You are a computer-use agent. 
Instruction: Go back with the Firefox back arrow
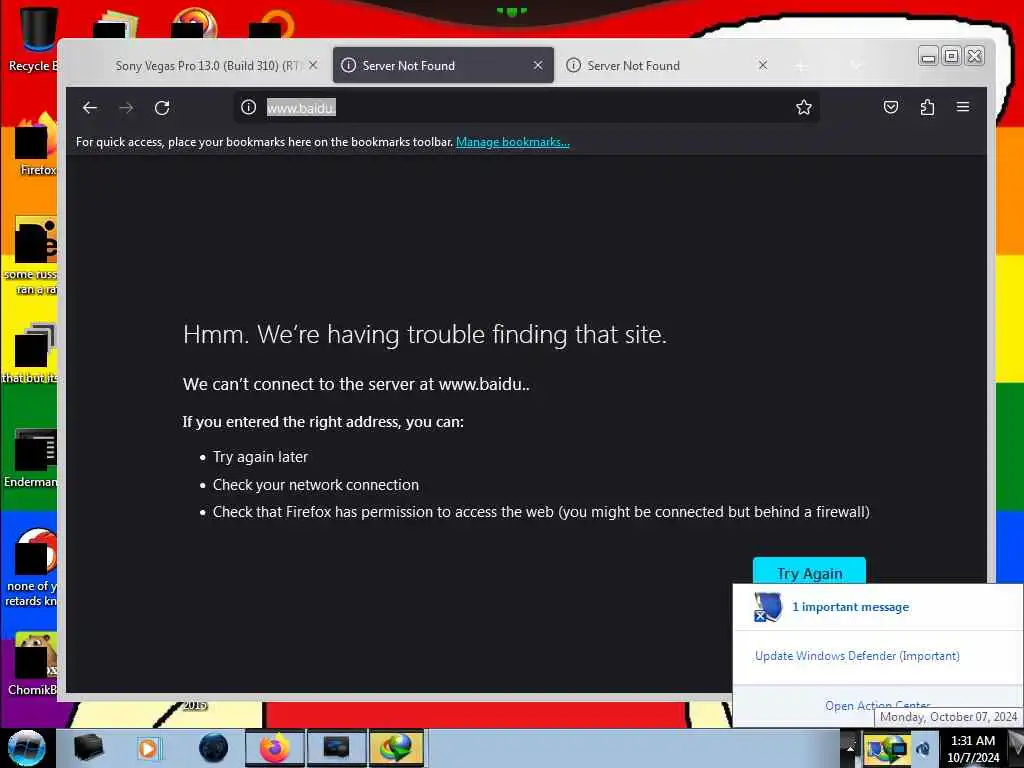(x=90, y=108)
